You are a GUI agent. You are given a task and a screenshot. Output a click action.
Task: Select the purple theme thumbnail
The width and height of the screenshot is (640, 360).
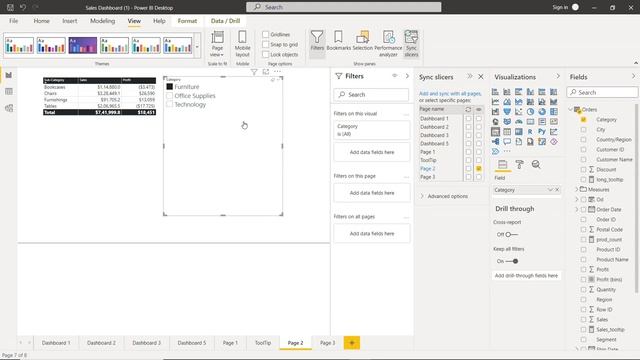[82, 45]
